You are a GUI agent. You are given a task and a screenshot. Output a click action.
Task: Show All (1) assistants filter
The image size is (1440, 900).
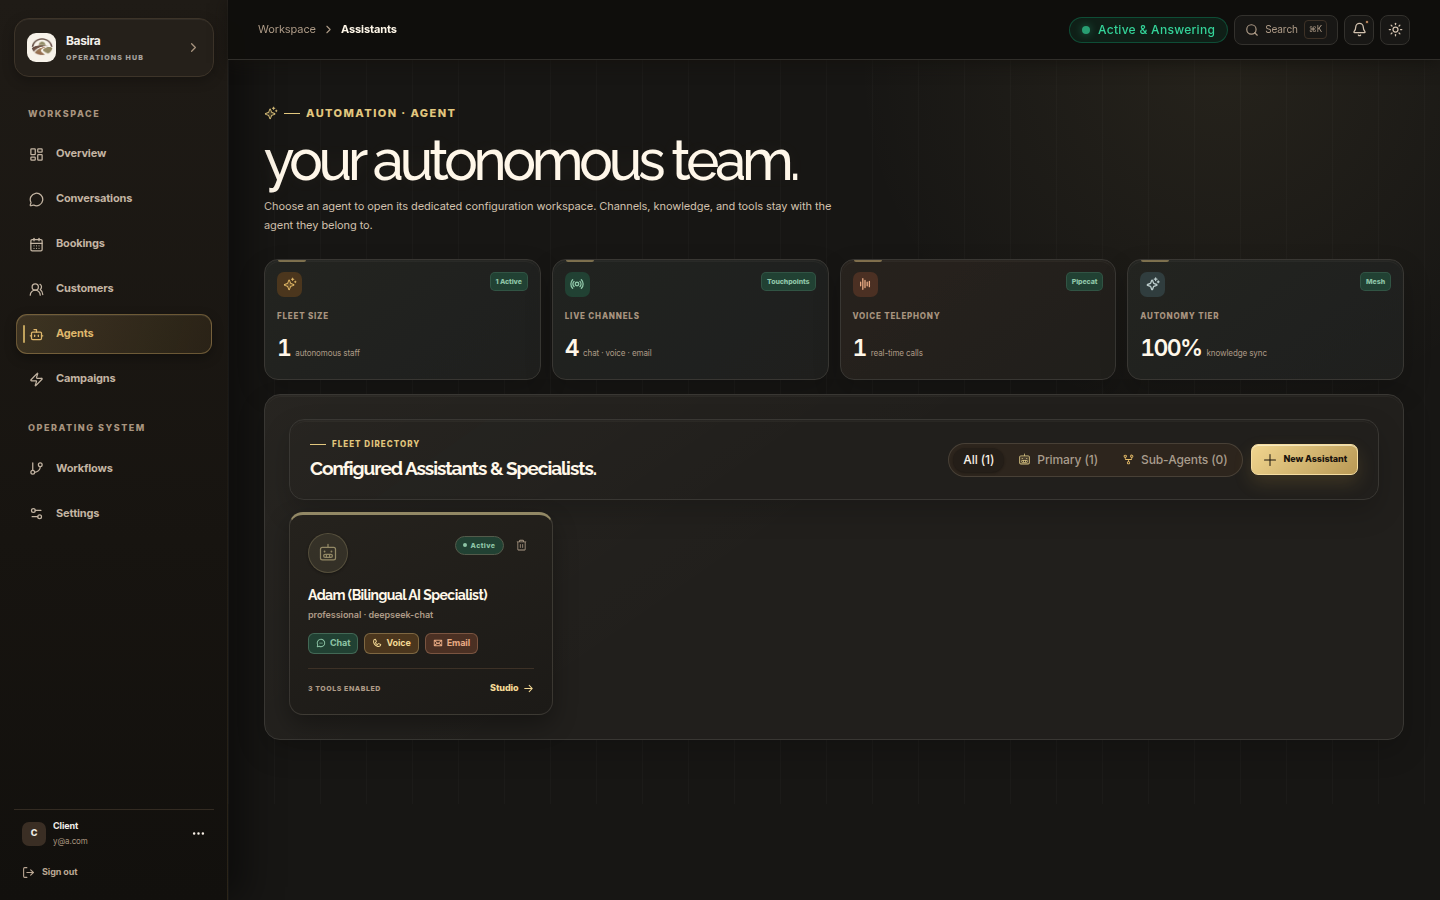(978, 460)
